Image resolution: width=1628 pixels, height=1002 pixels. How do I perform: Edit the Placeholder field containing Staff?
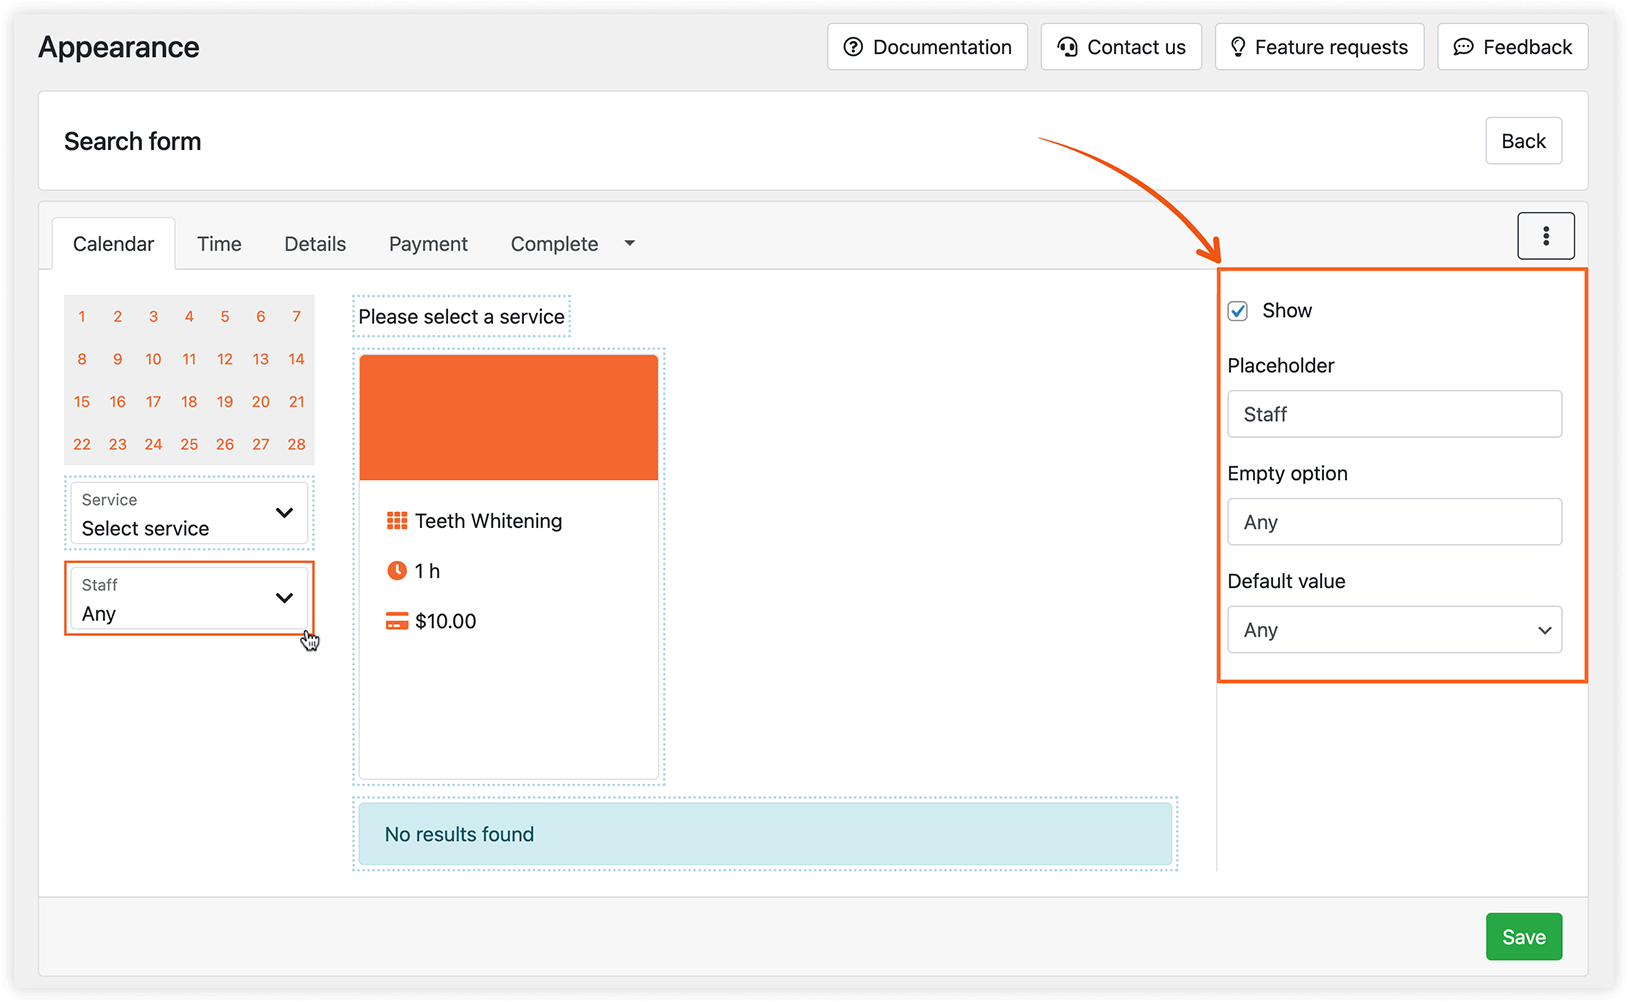[1393, 413]
